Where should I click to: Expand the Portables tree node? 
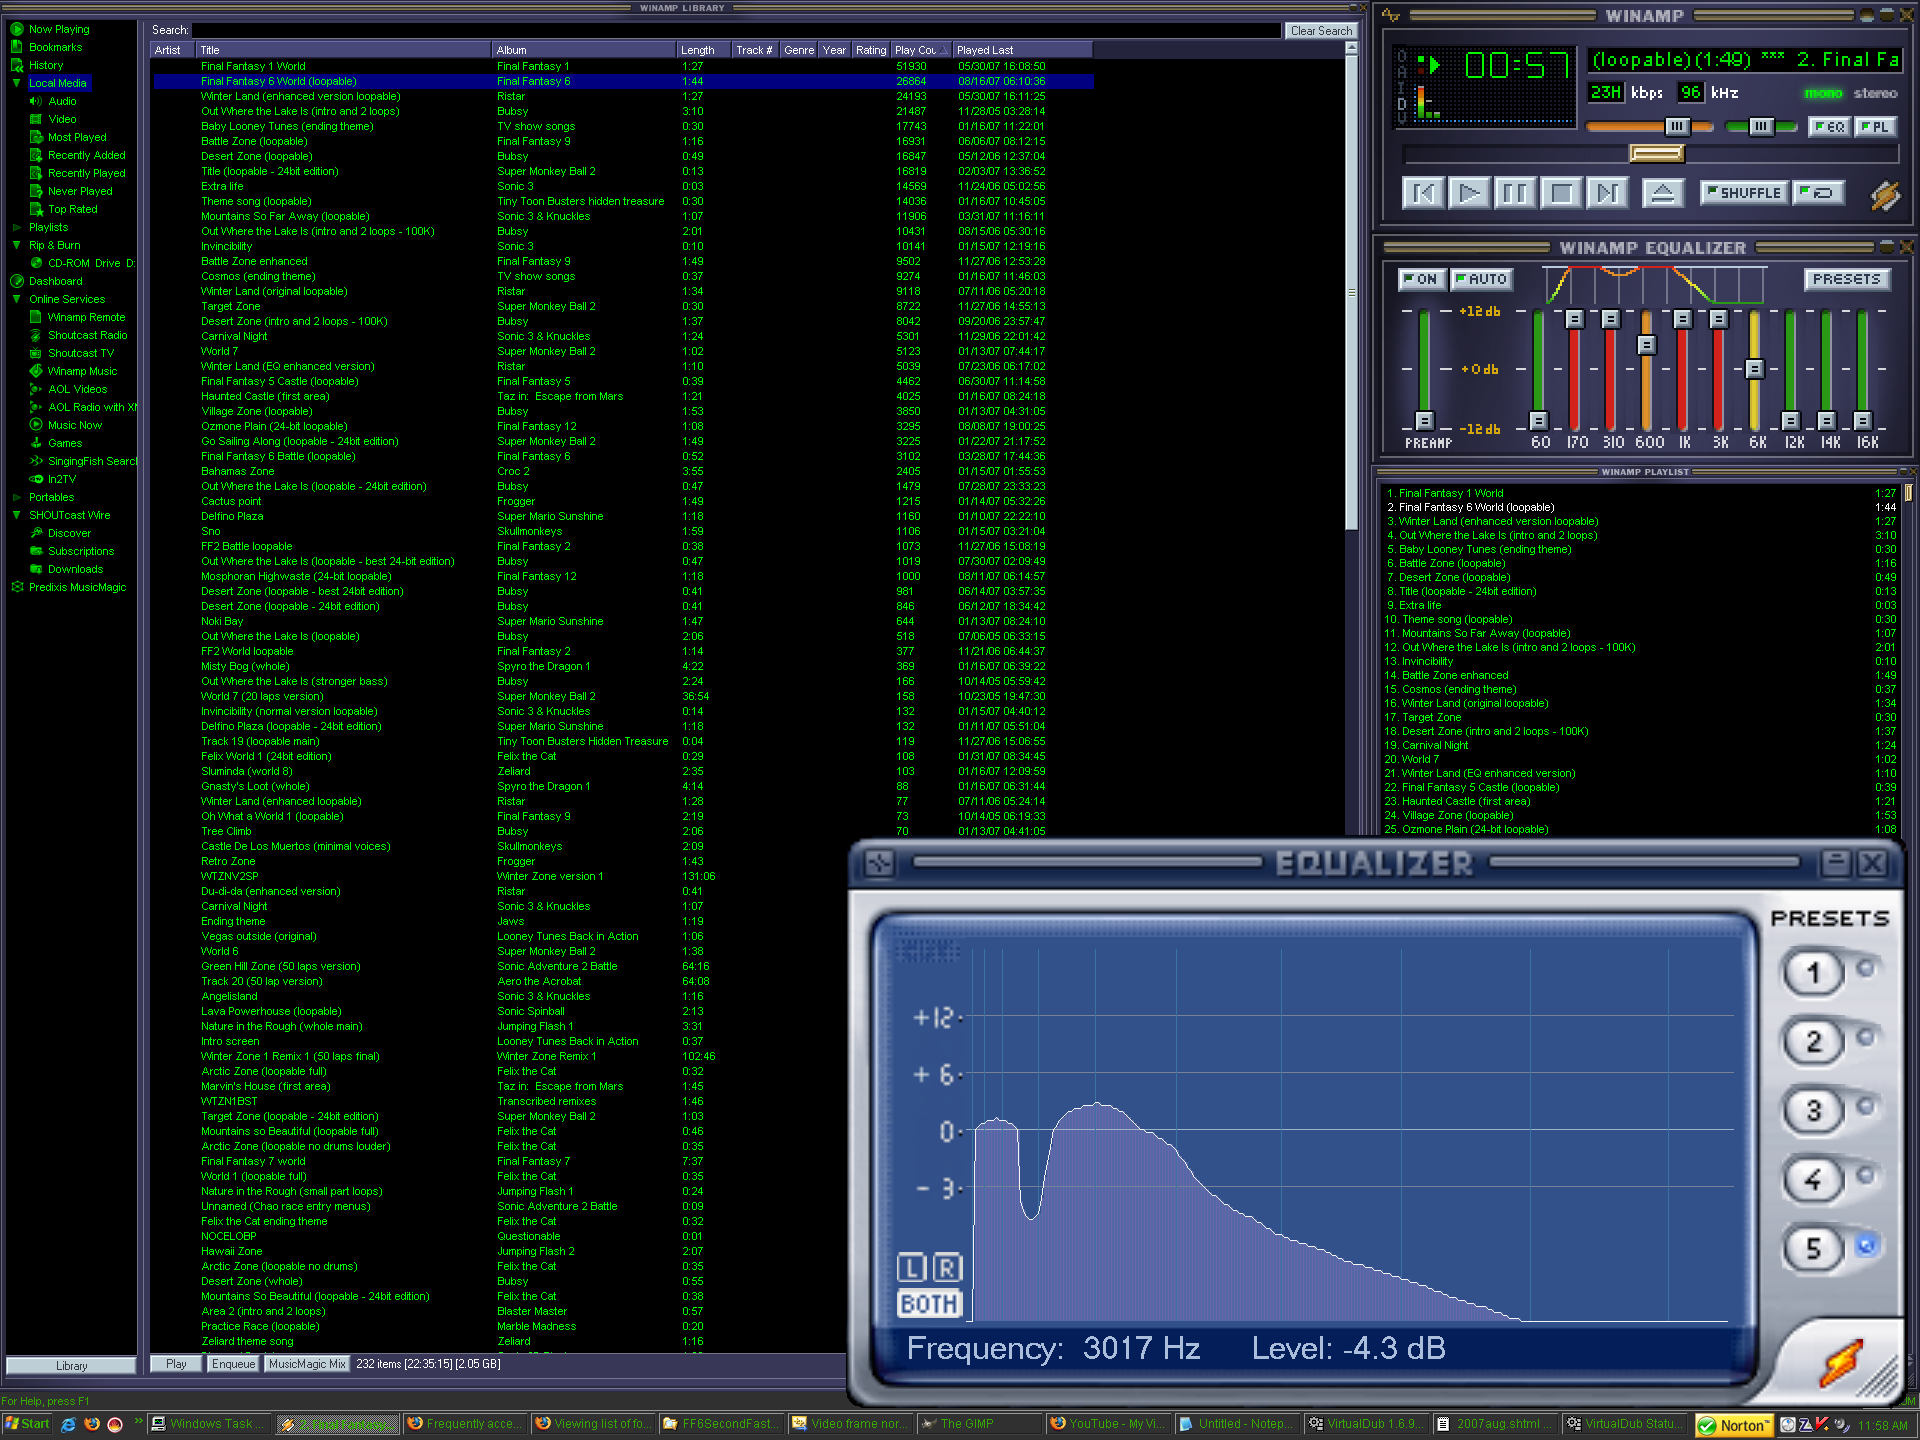point(16,497)
